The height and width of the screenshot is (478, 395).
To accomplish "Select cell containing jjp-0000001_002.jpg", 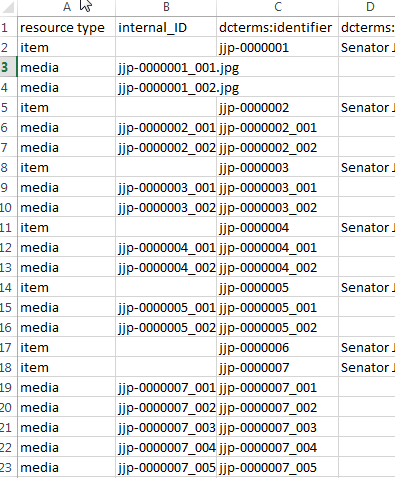I will (x=166, y=87).
